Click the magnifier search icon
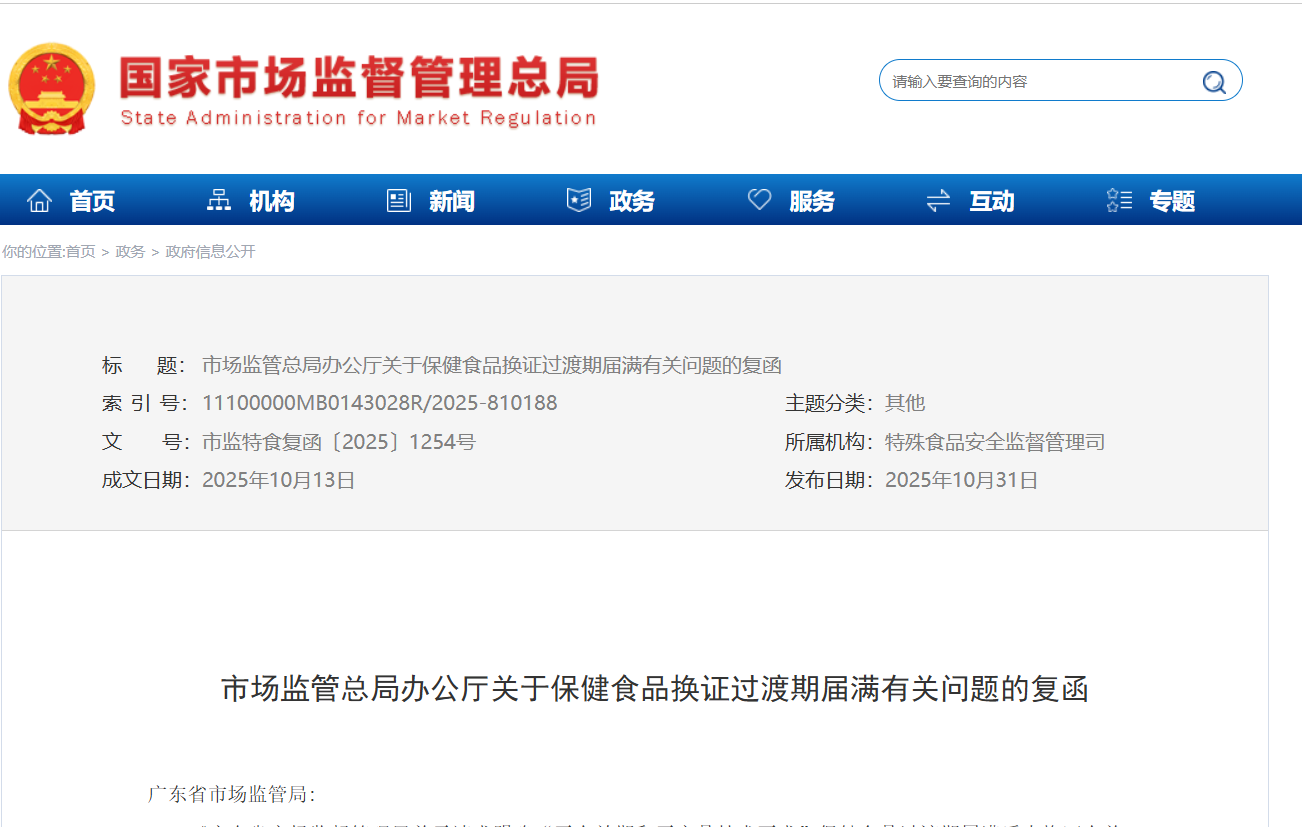This screenshot has width=1302, height=827. coord(1214,82)
